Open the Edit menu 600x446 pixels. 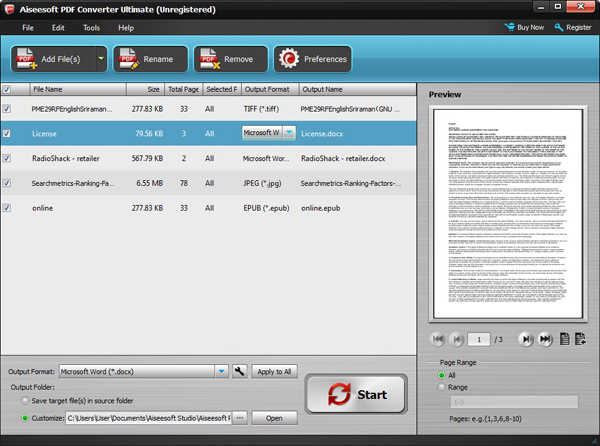[x=58, y=28]
